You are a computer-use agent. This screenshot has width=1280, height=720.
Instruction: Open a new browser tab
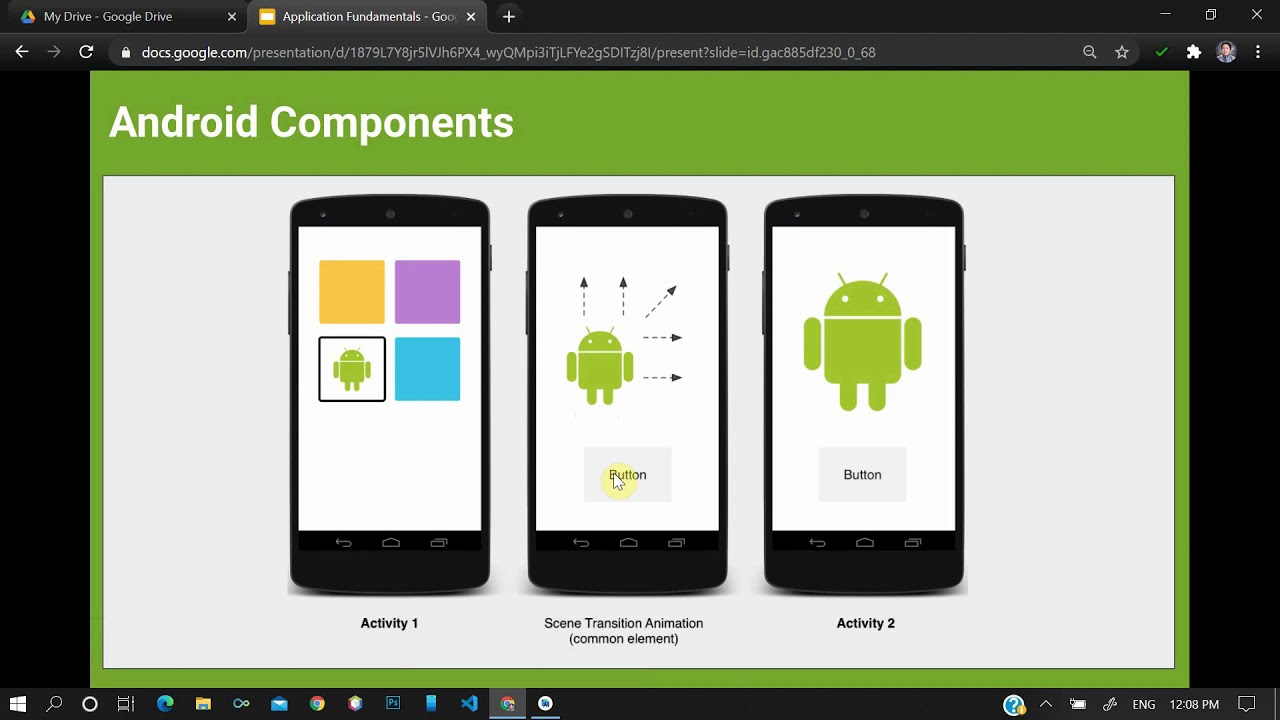point(508,16)
